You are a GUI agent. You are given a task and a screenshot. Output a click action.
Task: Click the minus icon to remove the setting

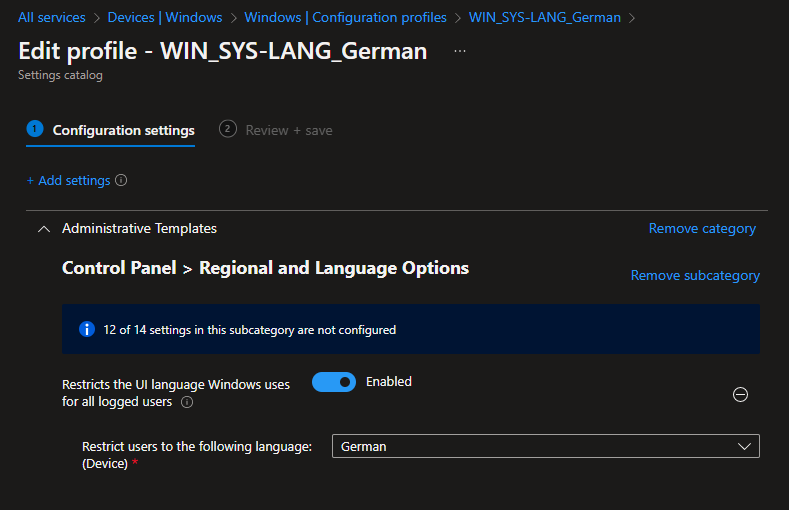(740, 395)
